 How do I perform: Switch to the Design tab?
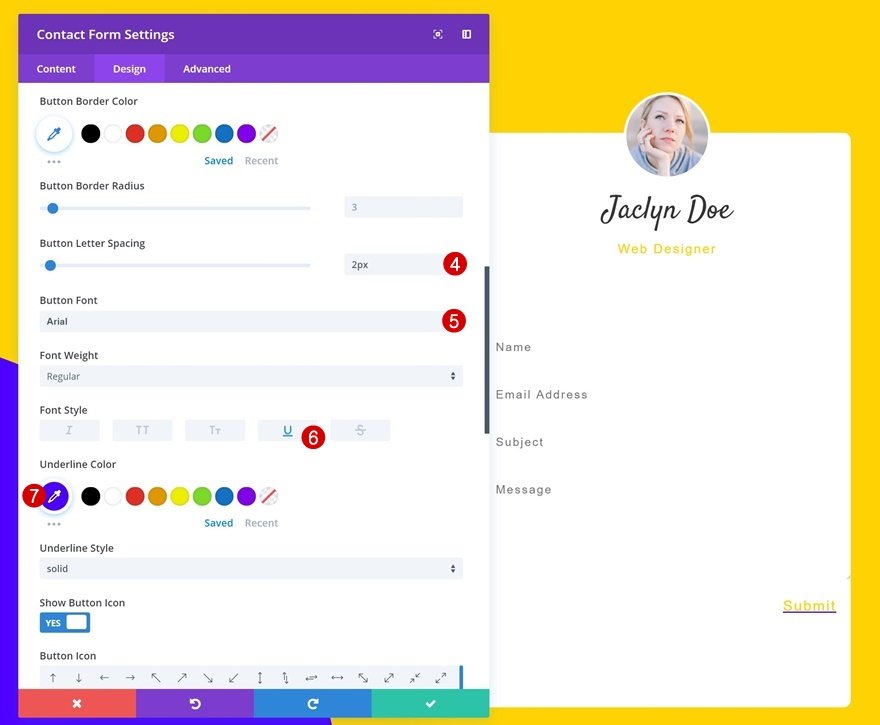tap(129, 68)
